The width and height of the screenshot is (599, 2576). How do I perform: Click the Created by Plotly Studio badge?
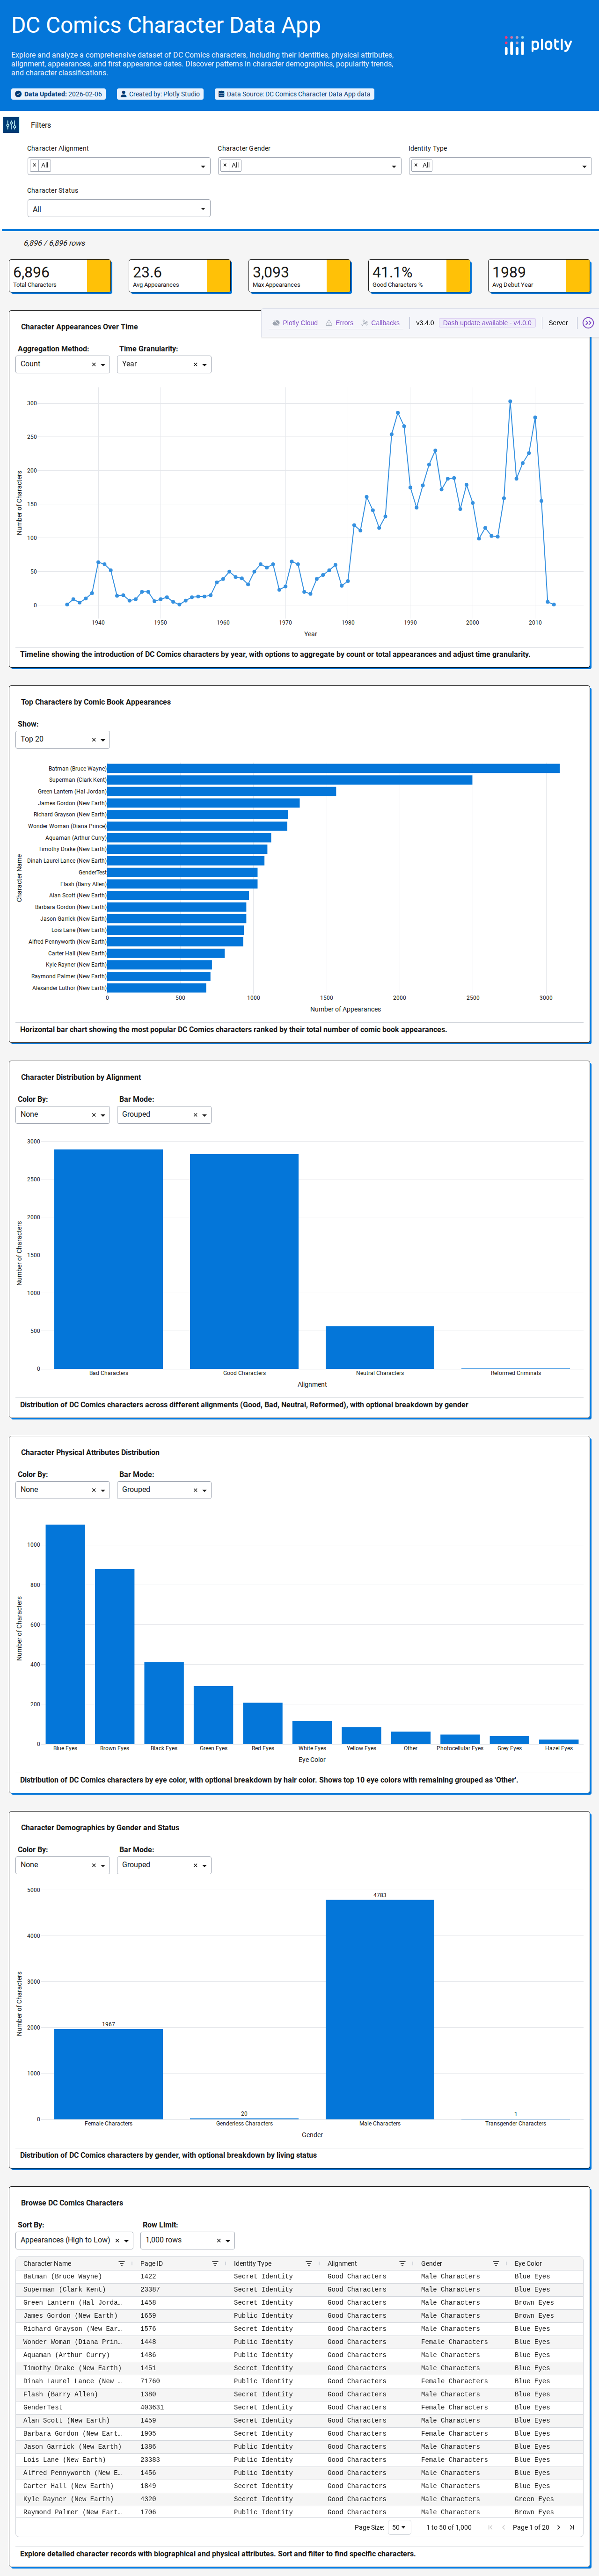[x=160, y=94]
